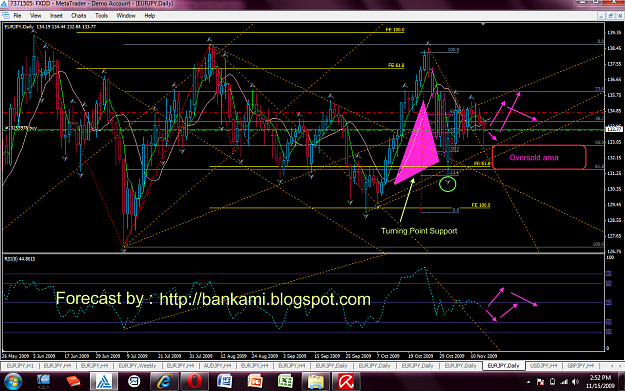625x391 pixels.
Task: Click the battery power tray icon
Action: 552,382
